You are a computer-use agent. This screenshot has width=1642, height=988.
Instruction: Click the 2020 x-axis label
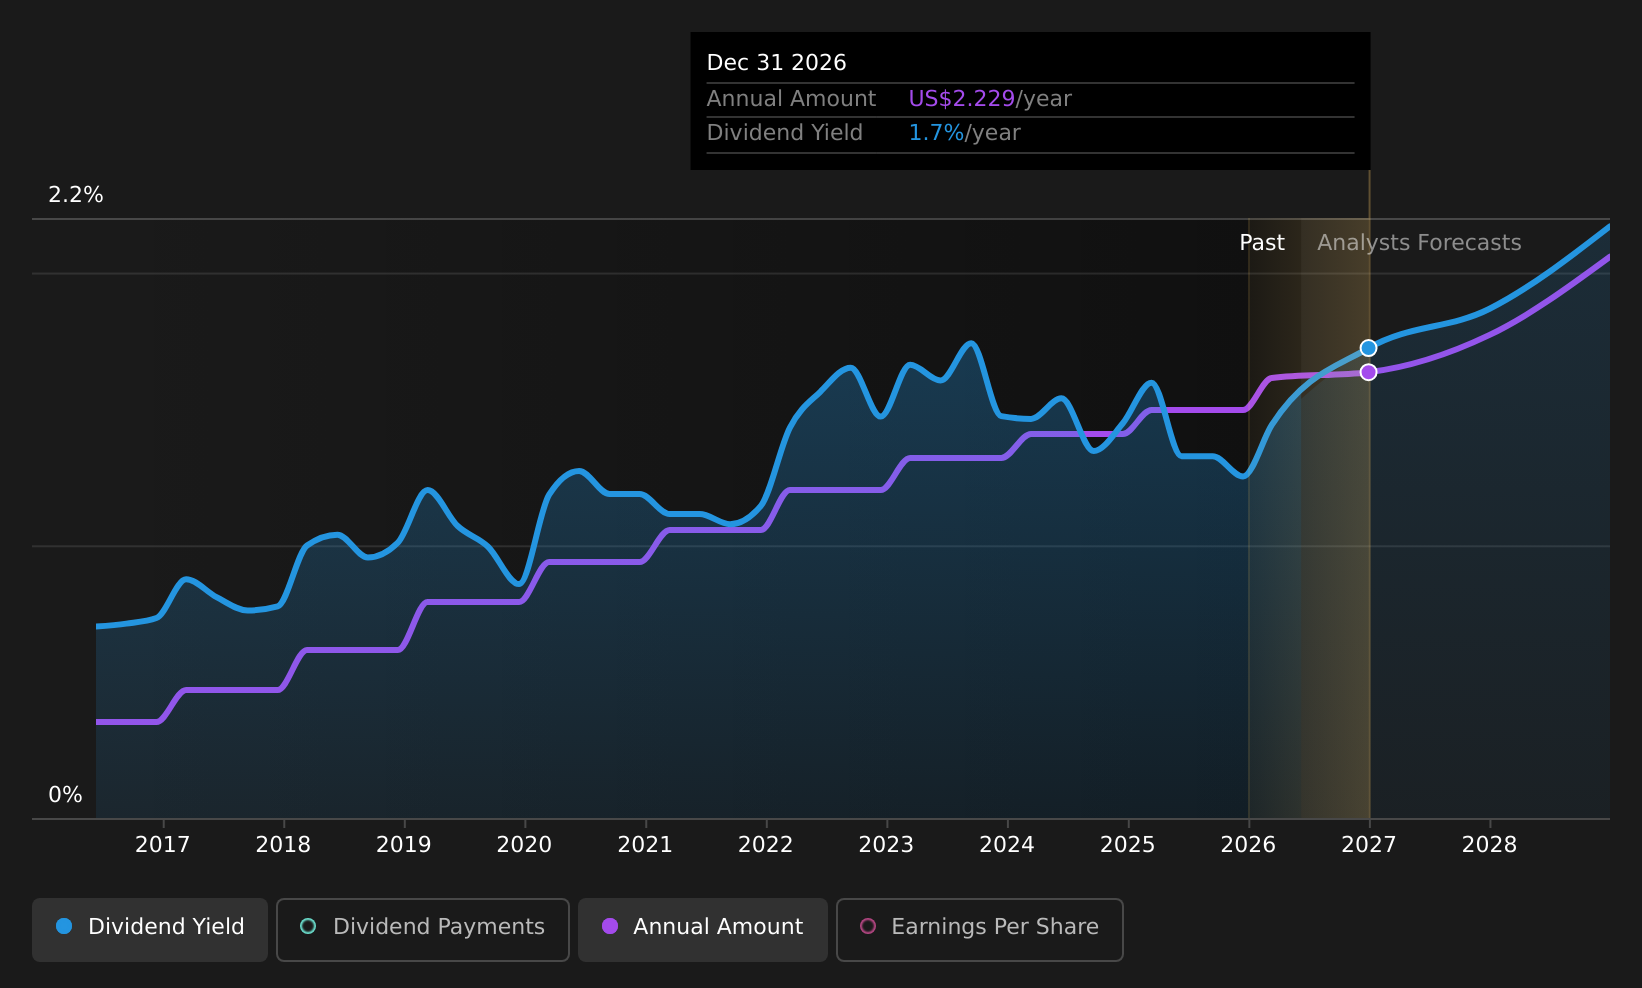pos(524,845)
